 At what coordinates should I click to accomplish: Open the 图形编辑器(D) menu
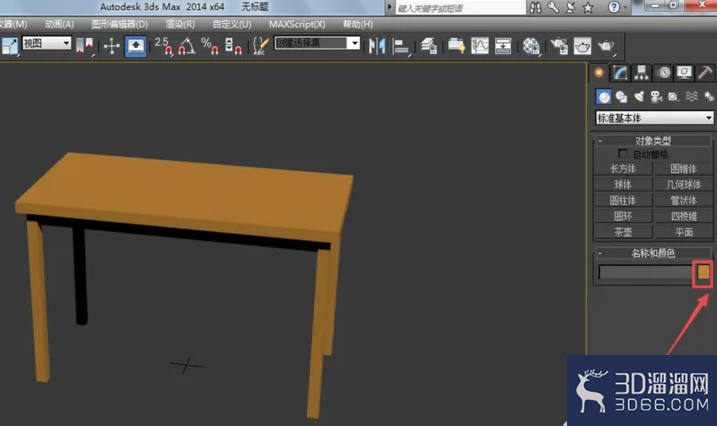[119, 24]
